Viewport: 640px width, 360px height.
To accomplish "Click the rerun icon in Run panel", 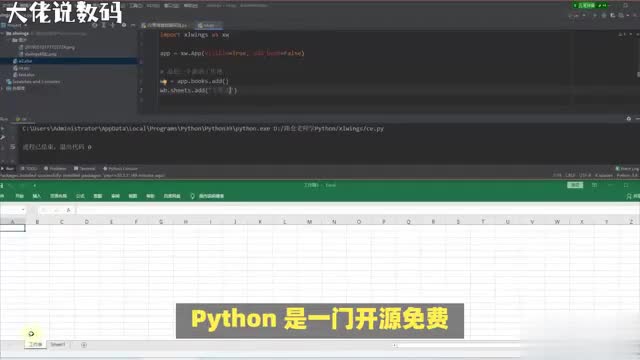I will pos(3,129).
